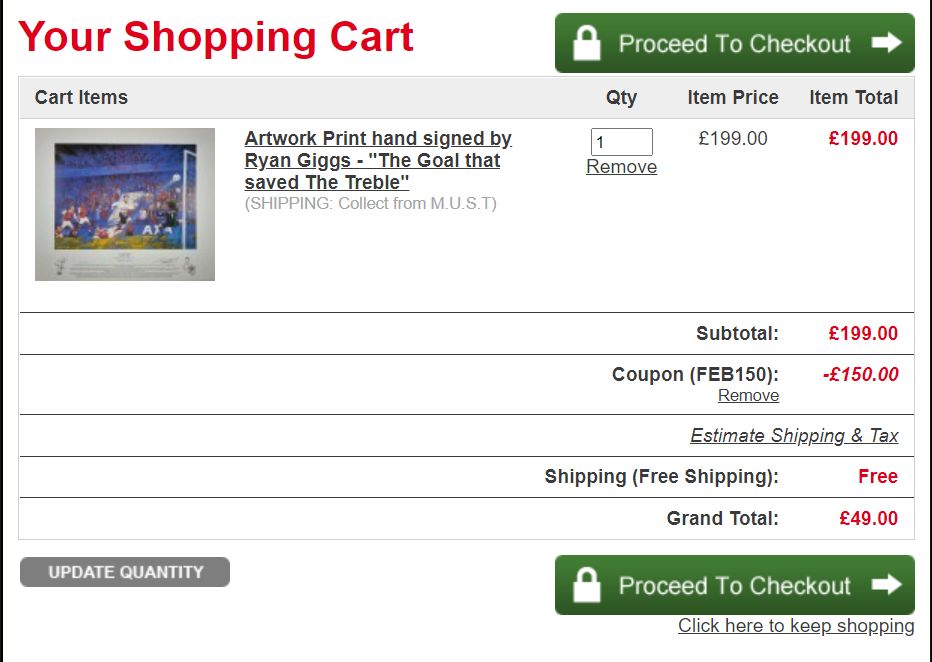Click the Cart Items column header
This screenshot has height=662, width=932.
pos(81,97)
